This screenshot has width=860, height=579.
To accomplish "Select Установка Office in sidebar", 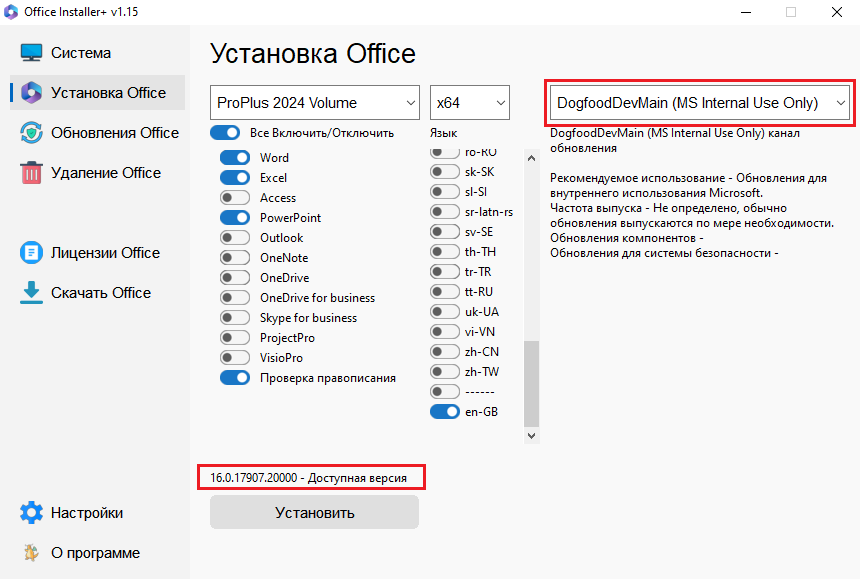I will (97, 93).
